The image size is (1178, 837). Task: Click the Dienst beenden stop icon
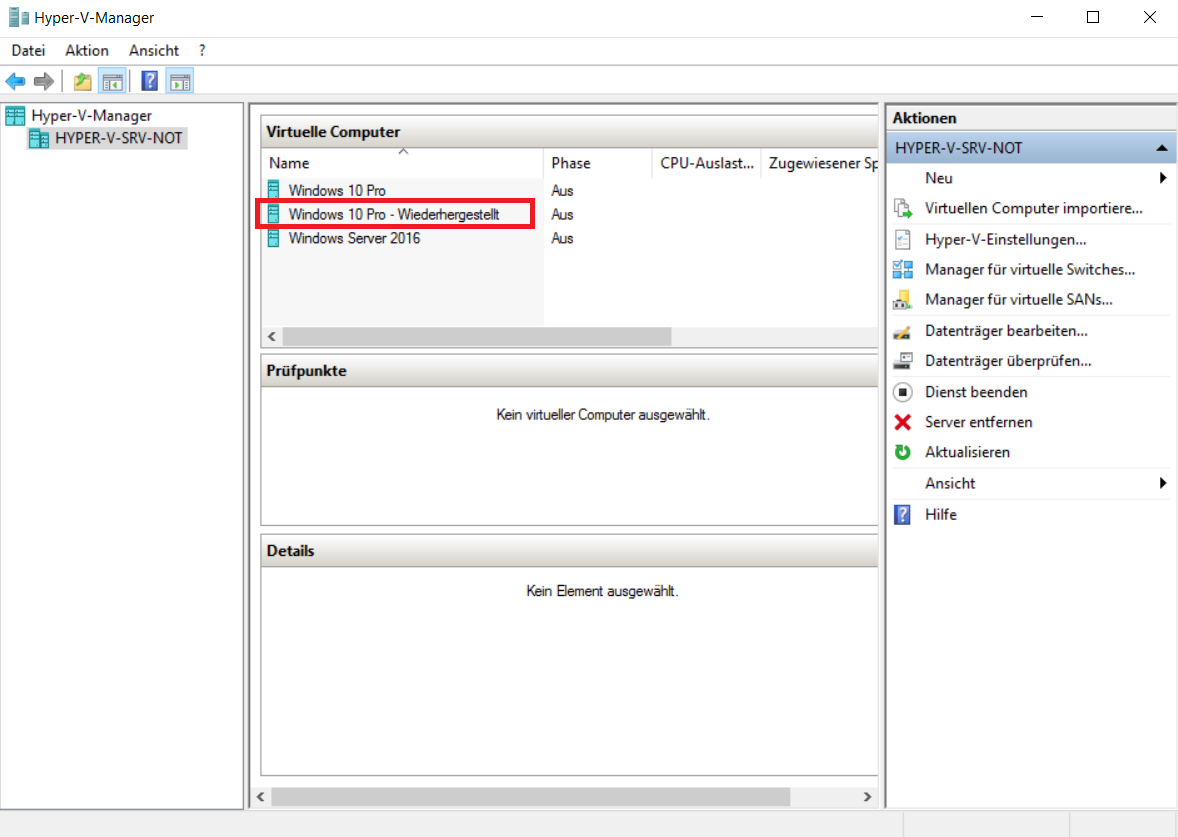point(903,392)
